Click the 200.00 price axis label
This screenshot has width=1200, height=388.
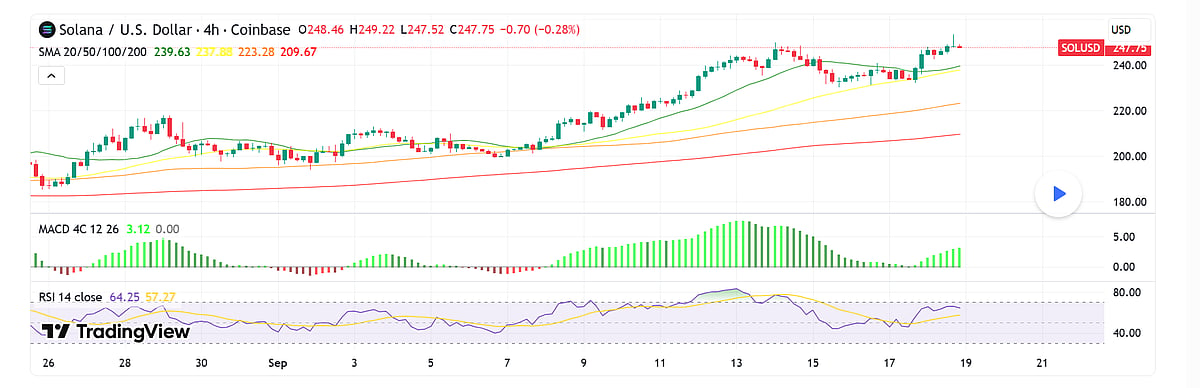click(1130, 157)
